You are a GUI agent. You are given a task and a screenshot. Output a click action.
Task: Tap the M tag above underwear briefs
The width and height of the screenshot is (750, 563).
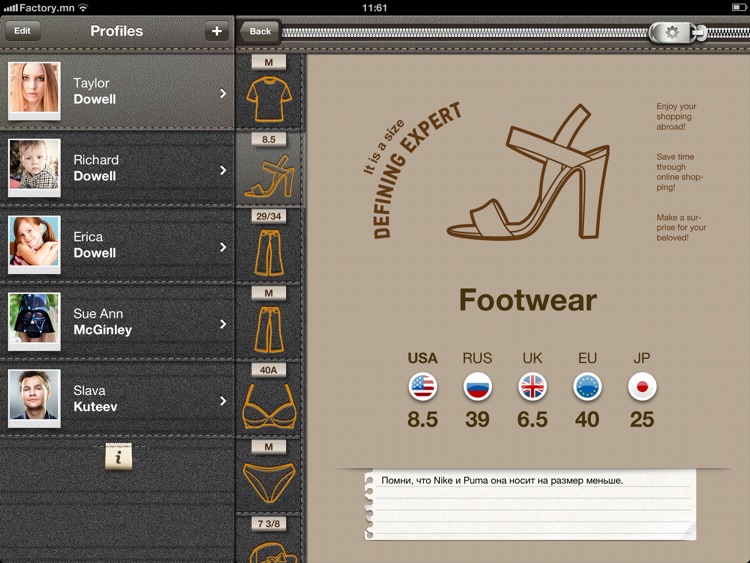269,447
